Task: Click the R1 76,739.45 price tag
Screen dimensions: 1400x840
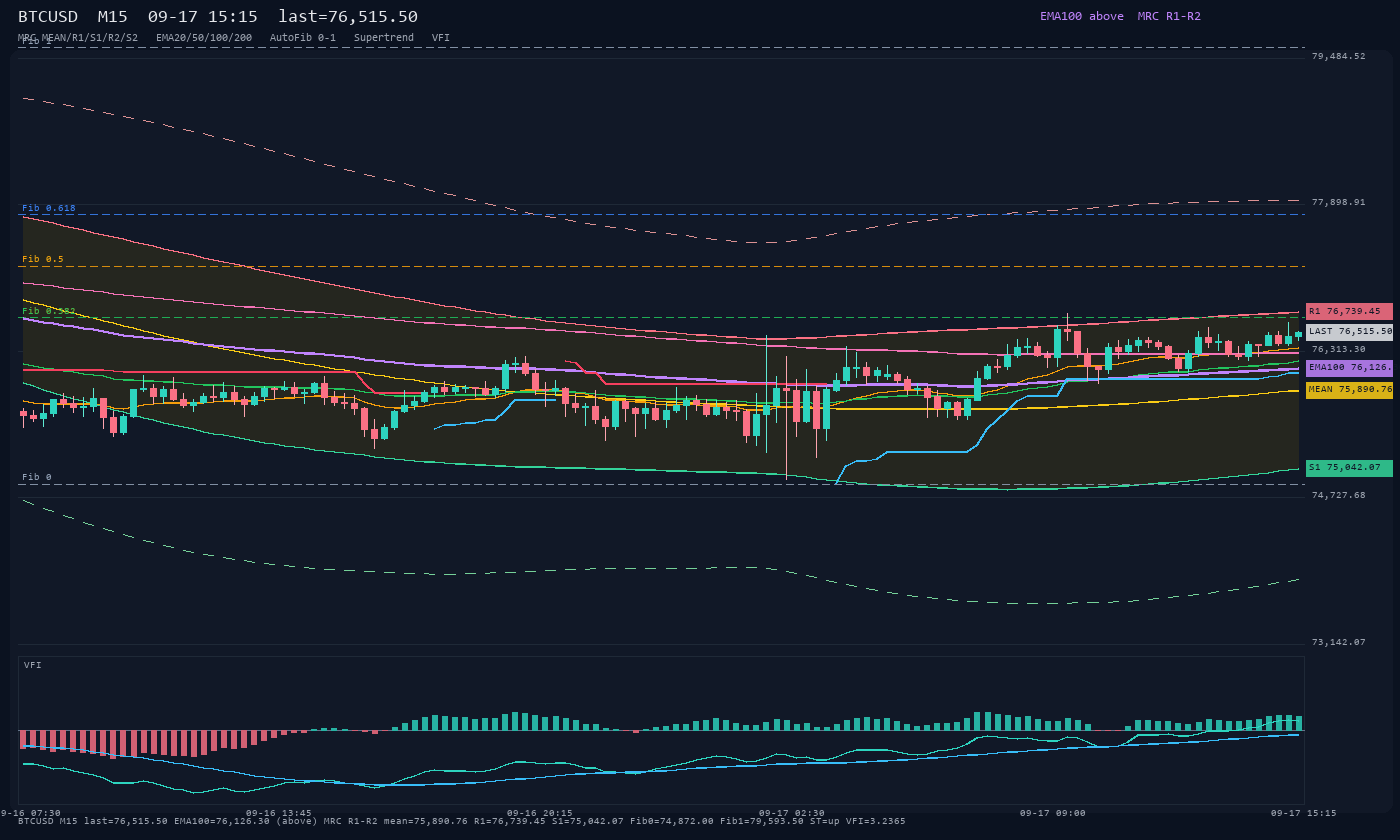Action: tap(1349, 311)
